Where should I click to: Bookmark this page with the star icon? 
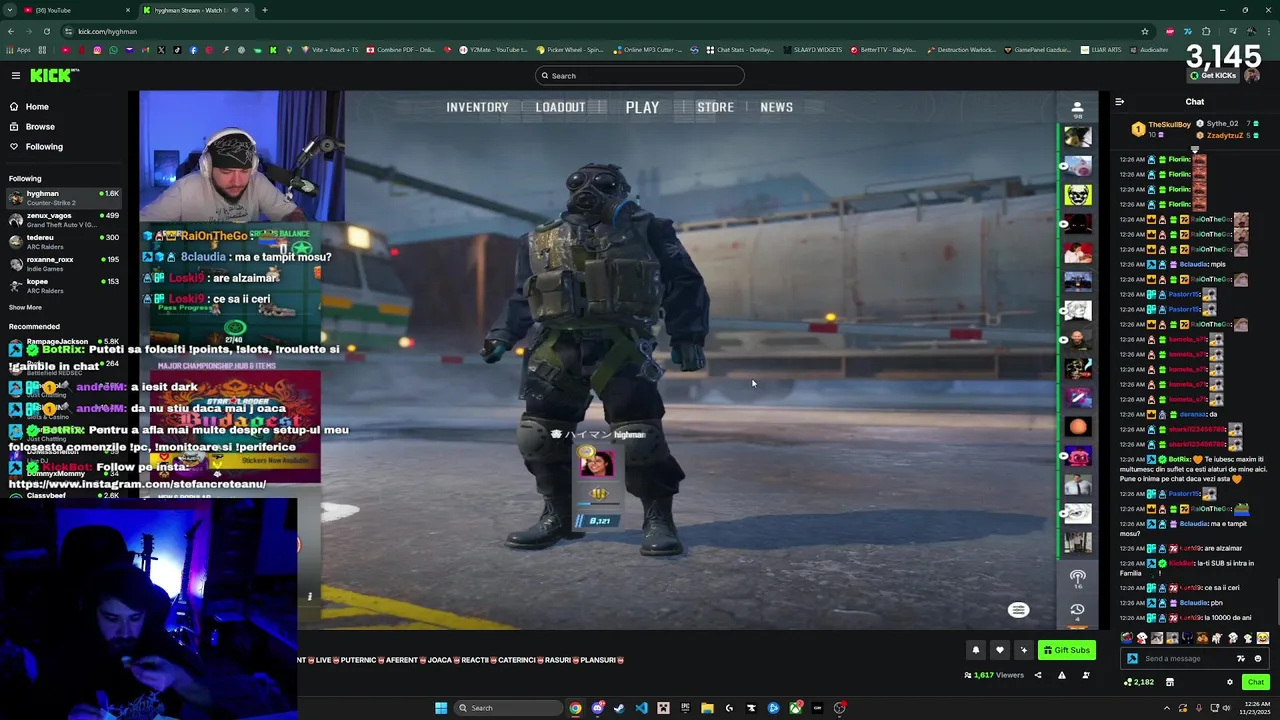(1145, 31)
